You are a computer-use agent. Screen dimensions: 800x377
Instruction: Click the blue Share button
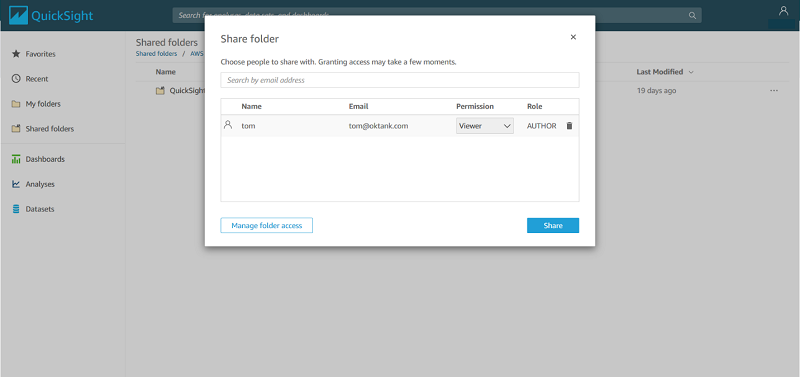[x=553, y=225]
